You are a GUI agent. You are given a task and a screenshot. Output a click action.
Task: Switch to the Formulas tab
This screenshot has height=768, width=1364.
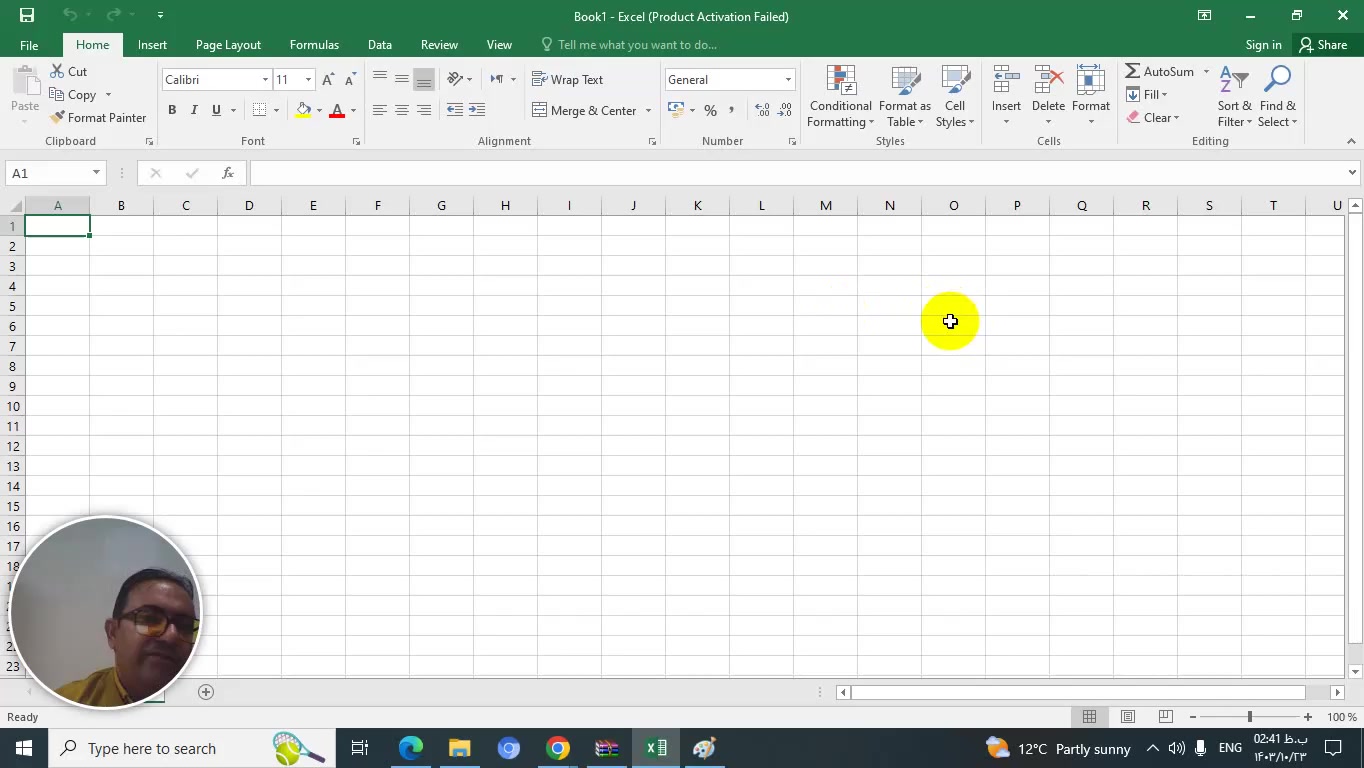pos(314,45)
